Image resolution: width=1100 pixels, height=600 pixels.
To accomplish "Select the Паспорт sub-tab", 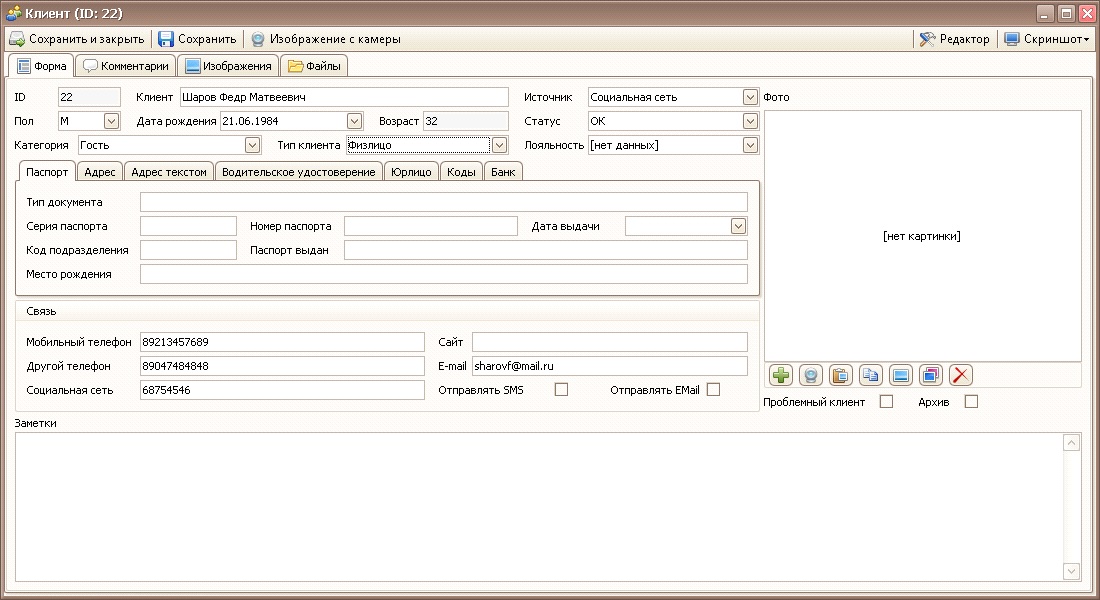I will [x=47, y=172].
